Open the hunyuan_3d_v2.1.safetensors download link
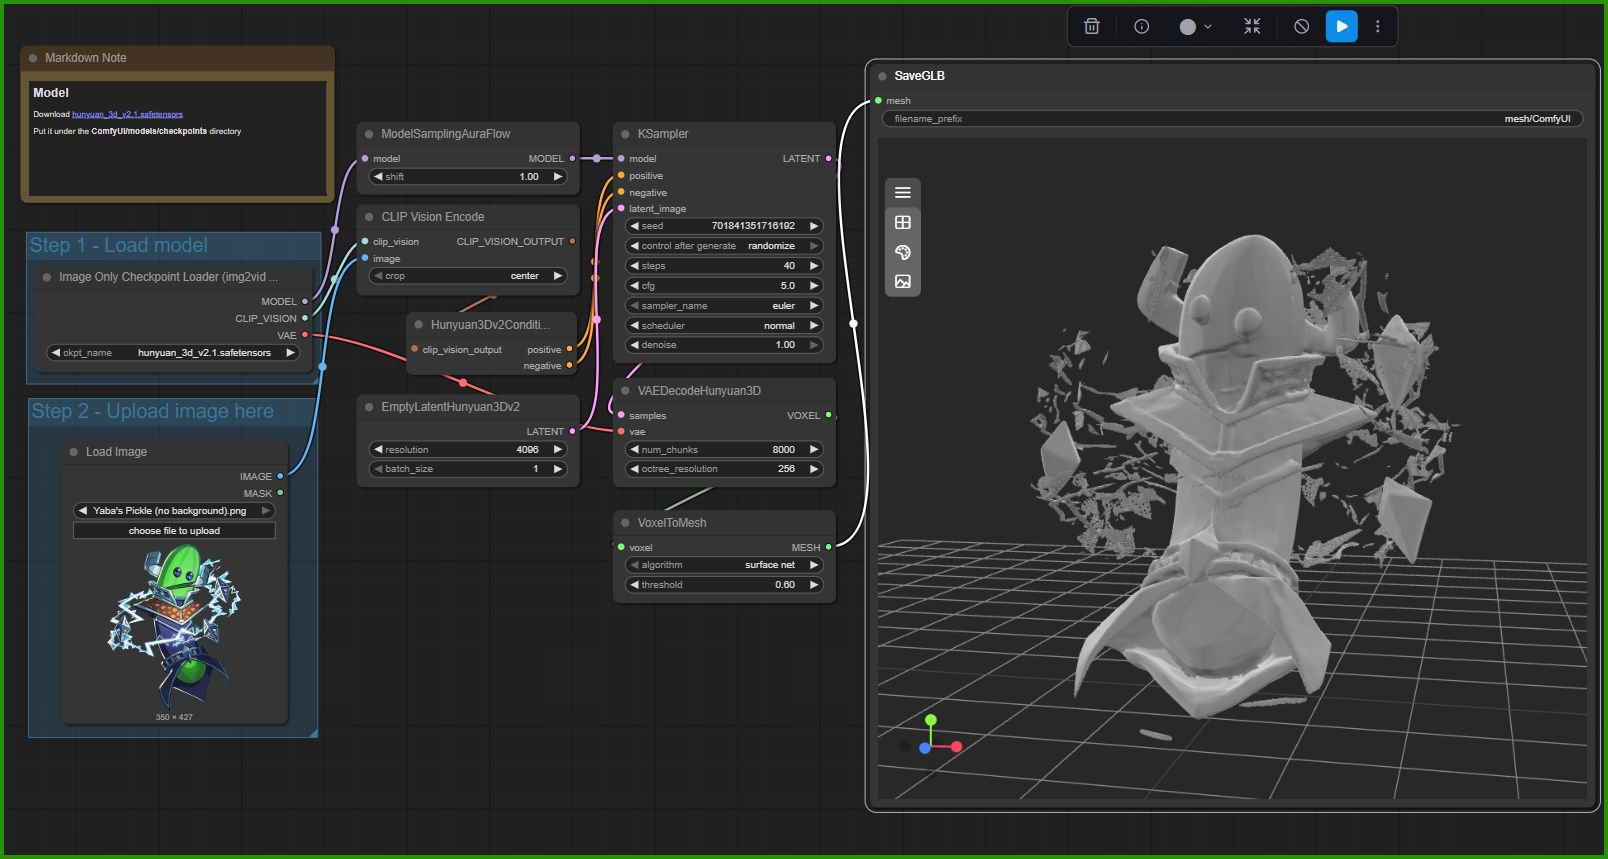This screenshot has height=859, width=1608. pyautogui.click(x=127, y=114)
